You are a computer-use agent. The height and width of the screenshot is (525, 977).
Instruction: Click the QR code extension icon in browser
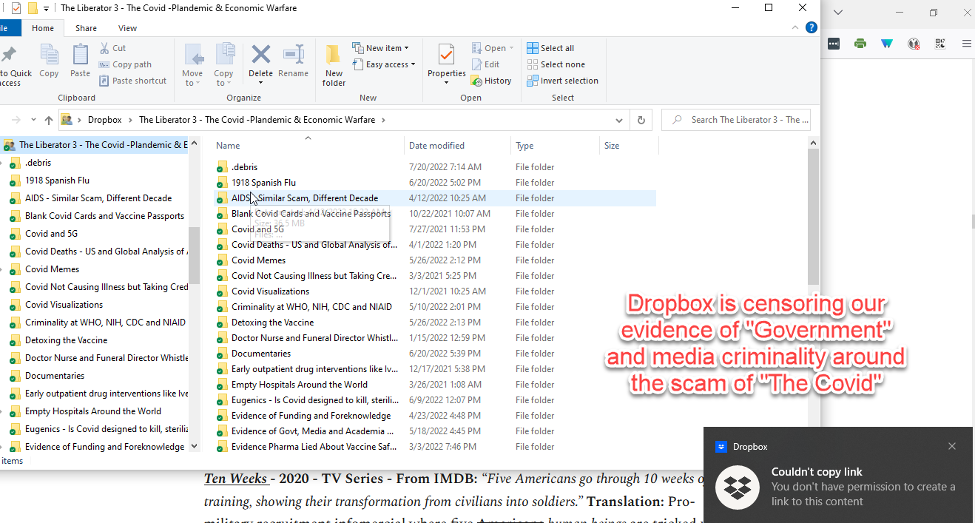tap(940, 44)
